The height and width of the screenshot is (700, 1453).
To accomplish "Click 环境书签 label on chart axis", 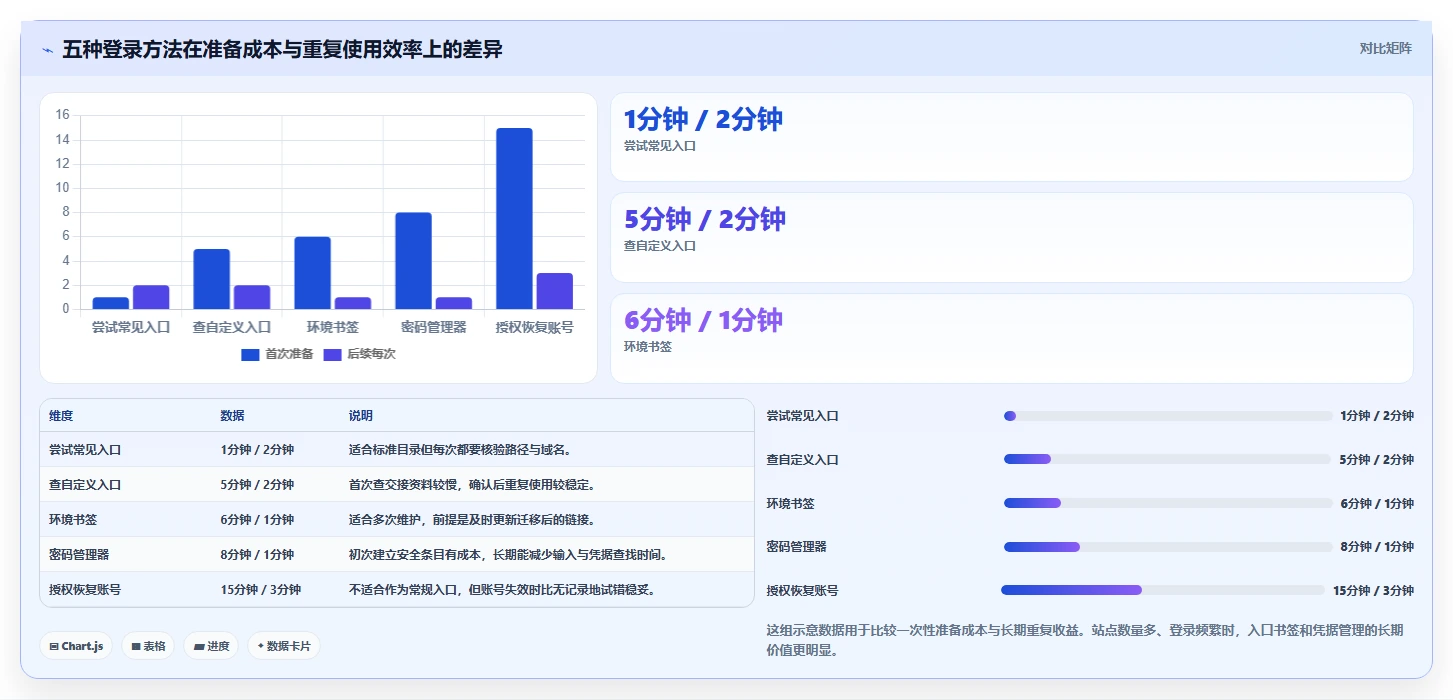I will click(333, 327).
